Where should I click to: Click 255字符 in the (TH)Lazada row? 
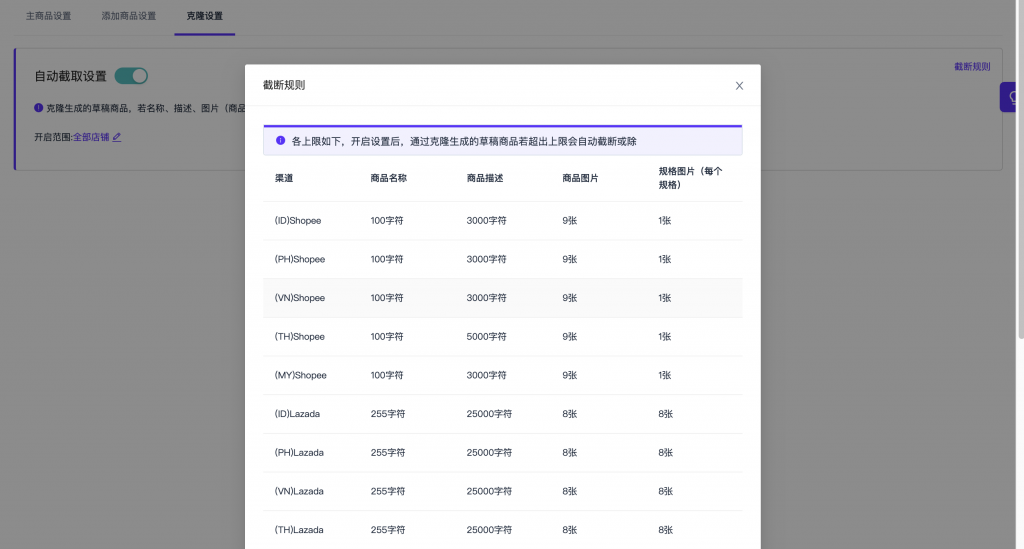point(388,530)
